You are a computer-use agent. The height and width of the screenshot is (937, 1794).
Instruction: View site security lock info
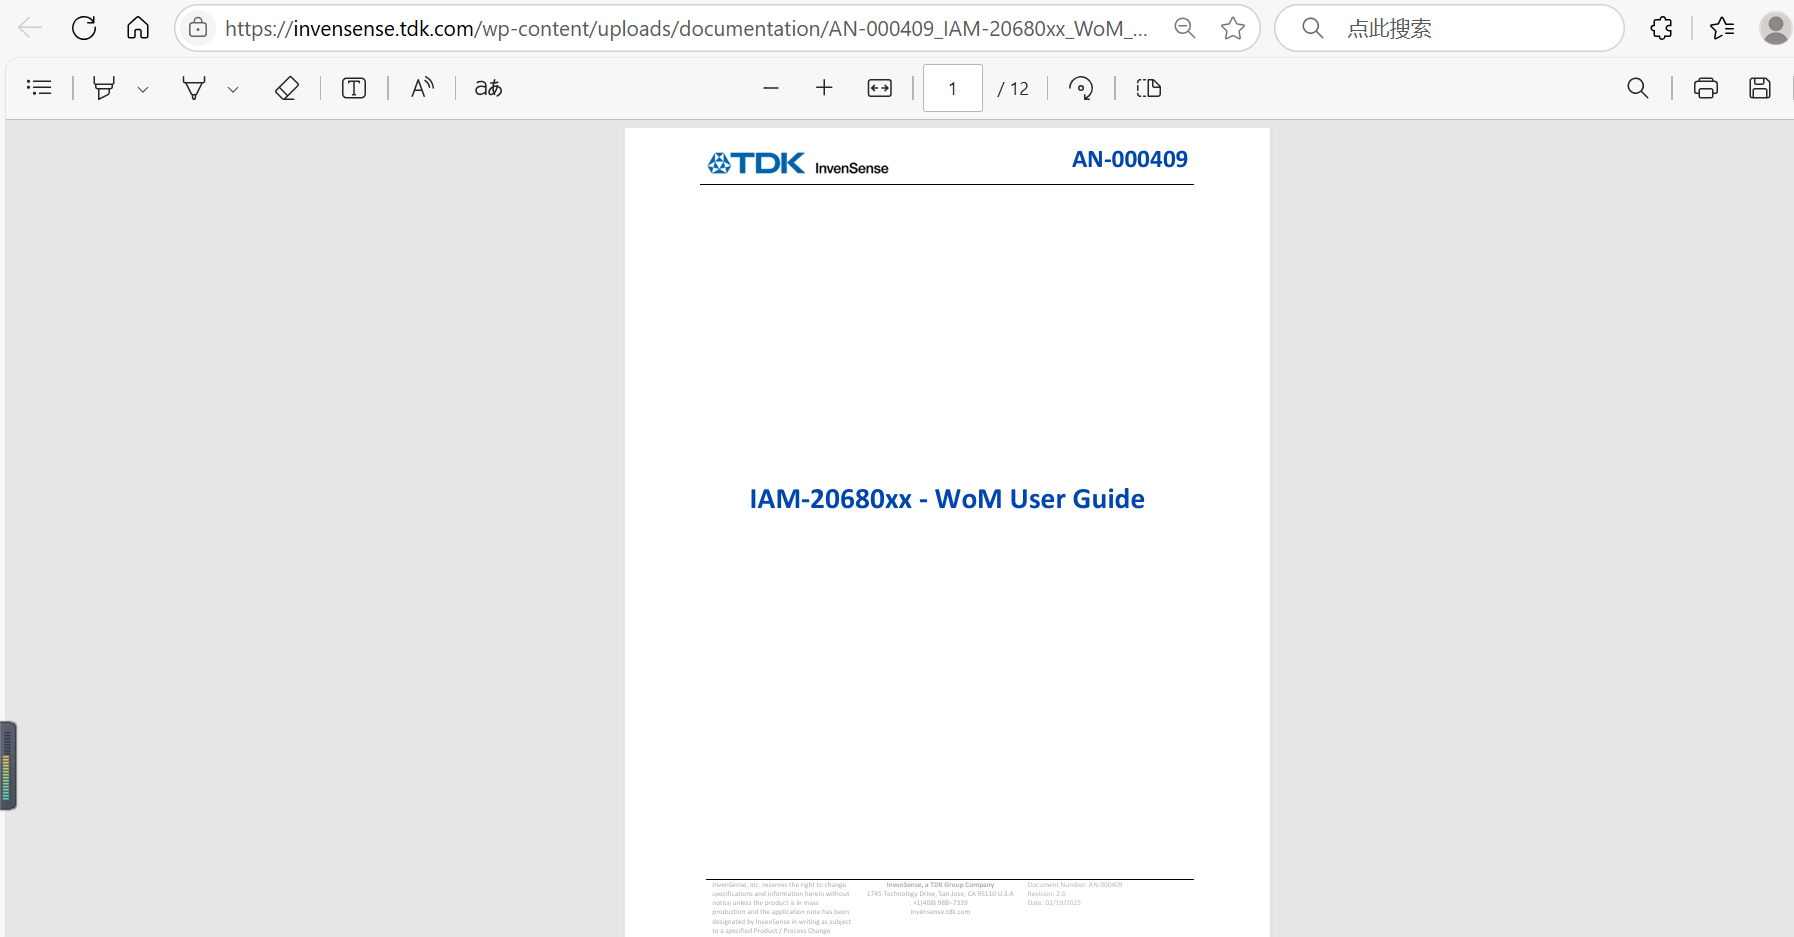[198, 28]
